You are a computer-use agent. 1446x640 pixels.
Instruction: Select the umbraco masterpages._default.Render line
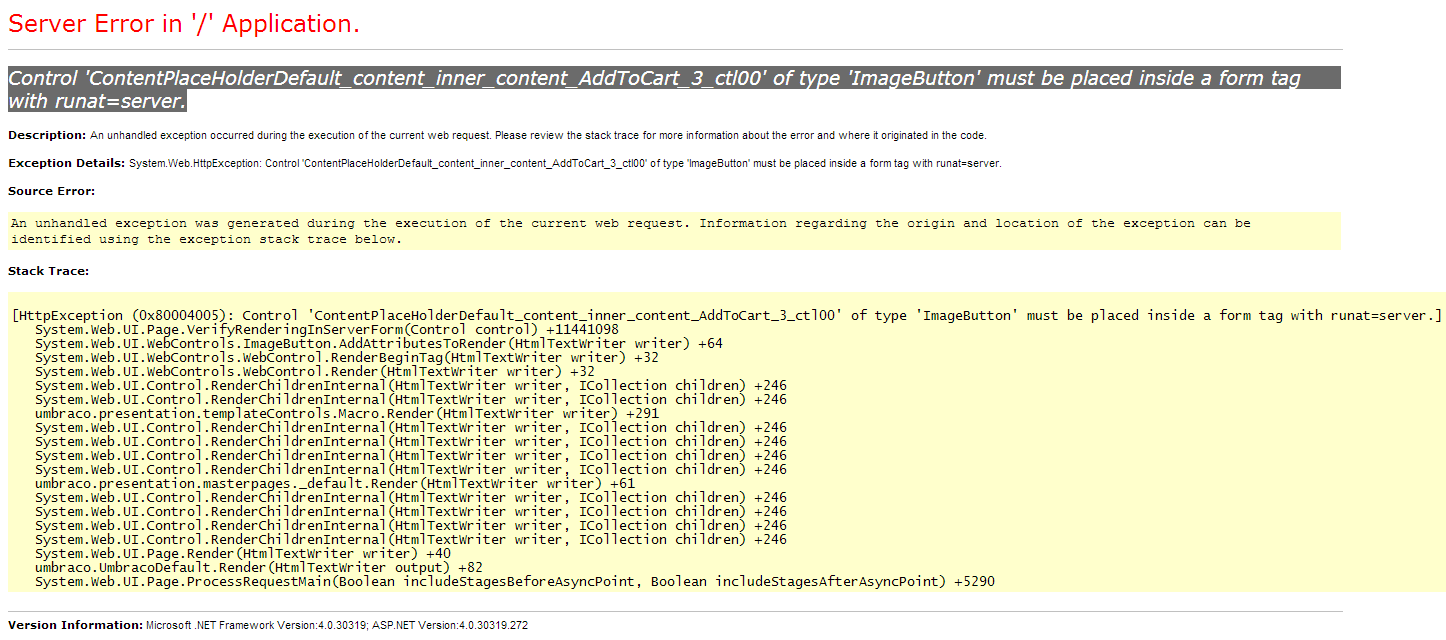[334, 483]
